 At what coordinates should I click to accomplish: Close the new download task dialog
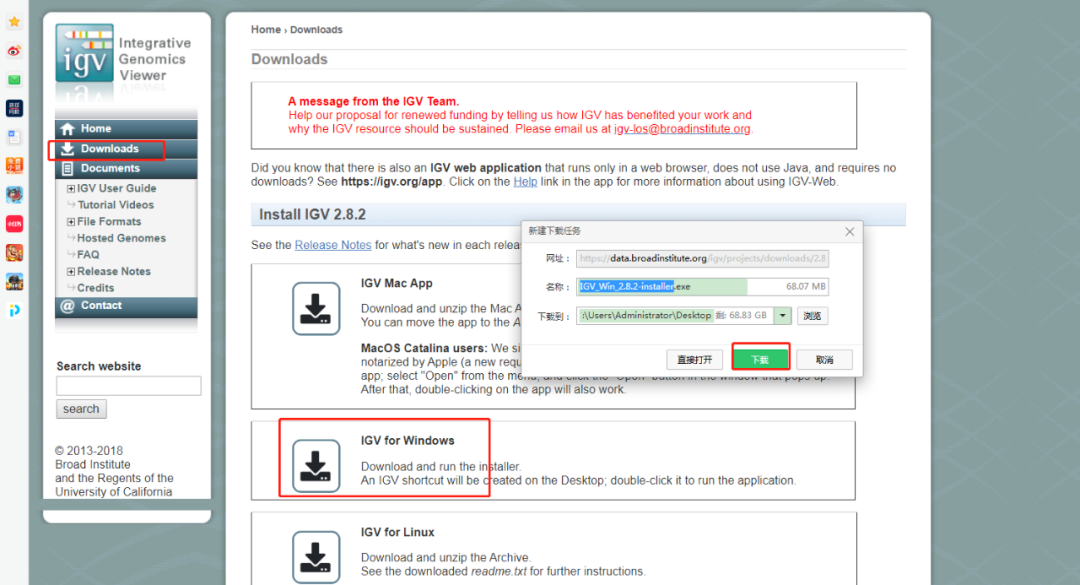[x=849, y=232]
